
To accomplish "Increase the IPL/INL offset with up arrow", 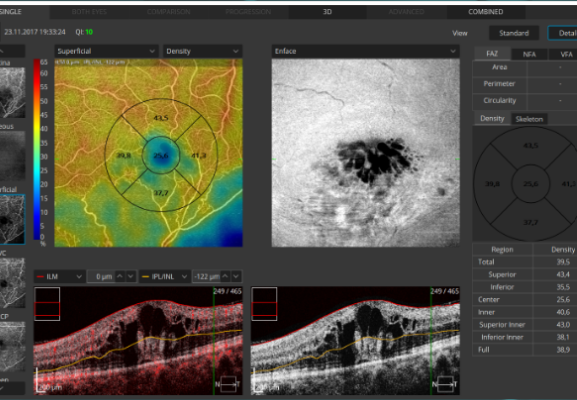I will 225,276.
